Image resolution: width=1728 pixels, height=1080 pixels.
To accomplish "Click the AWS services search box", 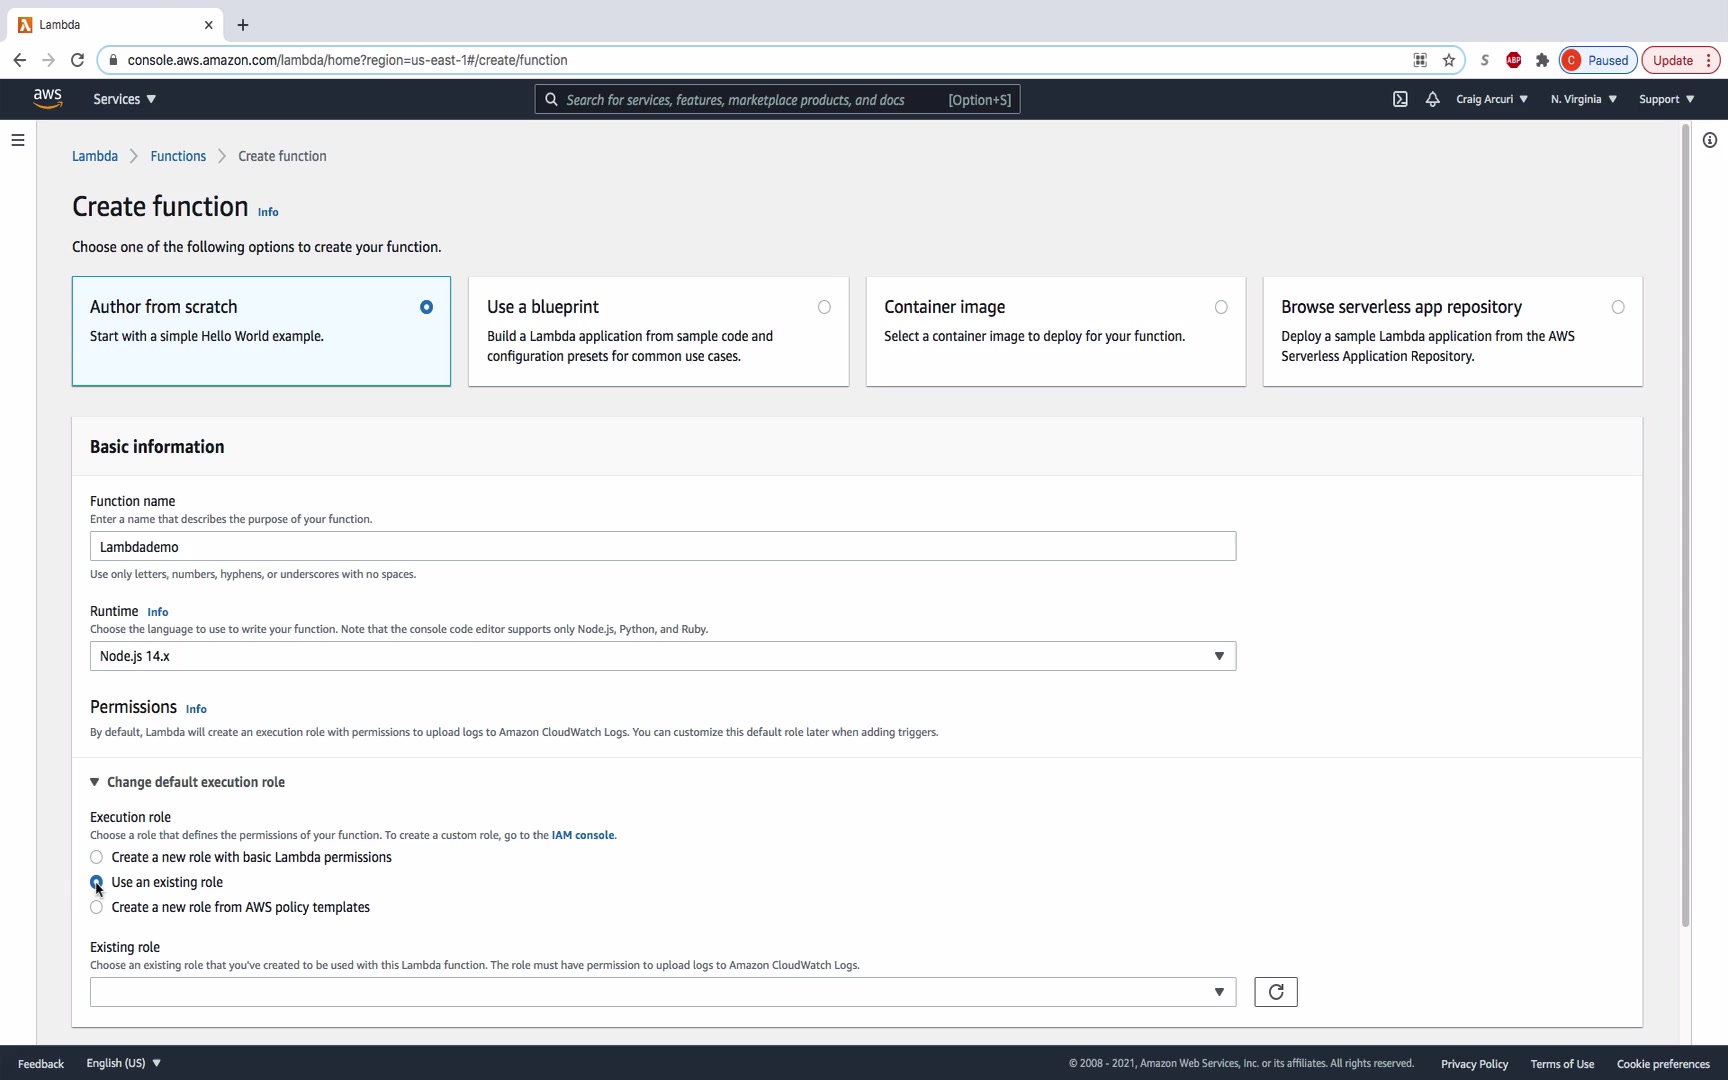I will click(777, 99).
